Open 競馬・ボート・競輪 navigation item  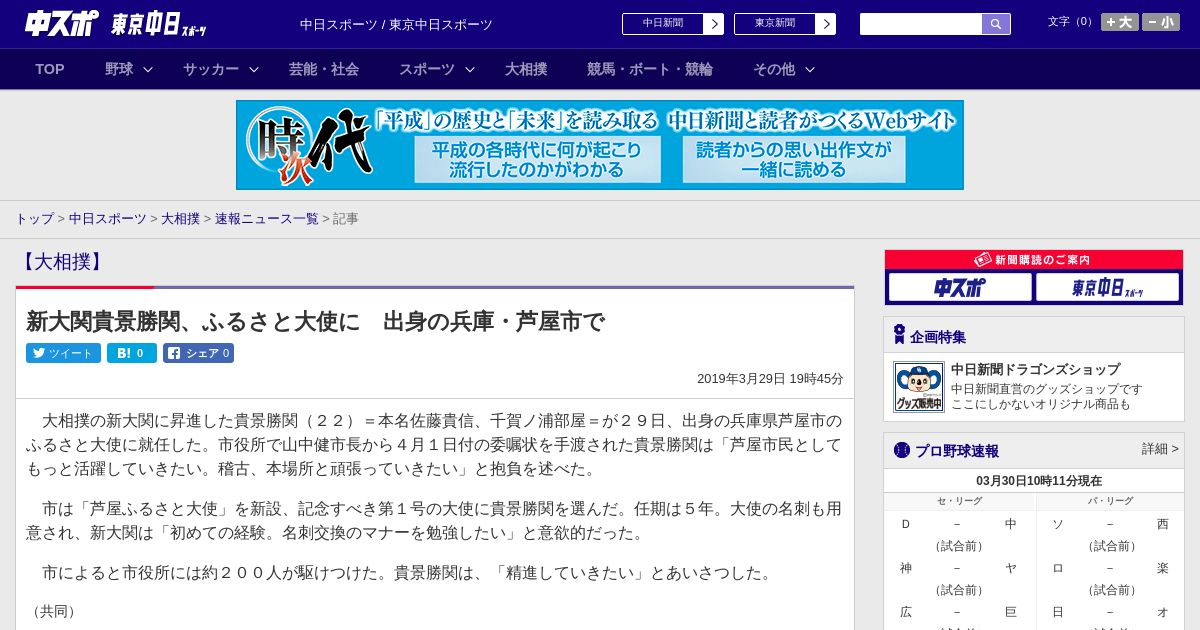(650, 69)
